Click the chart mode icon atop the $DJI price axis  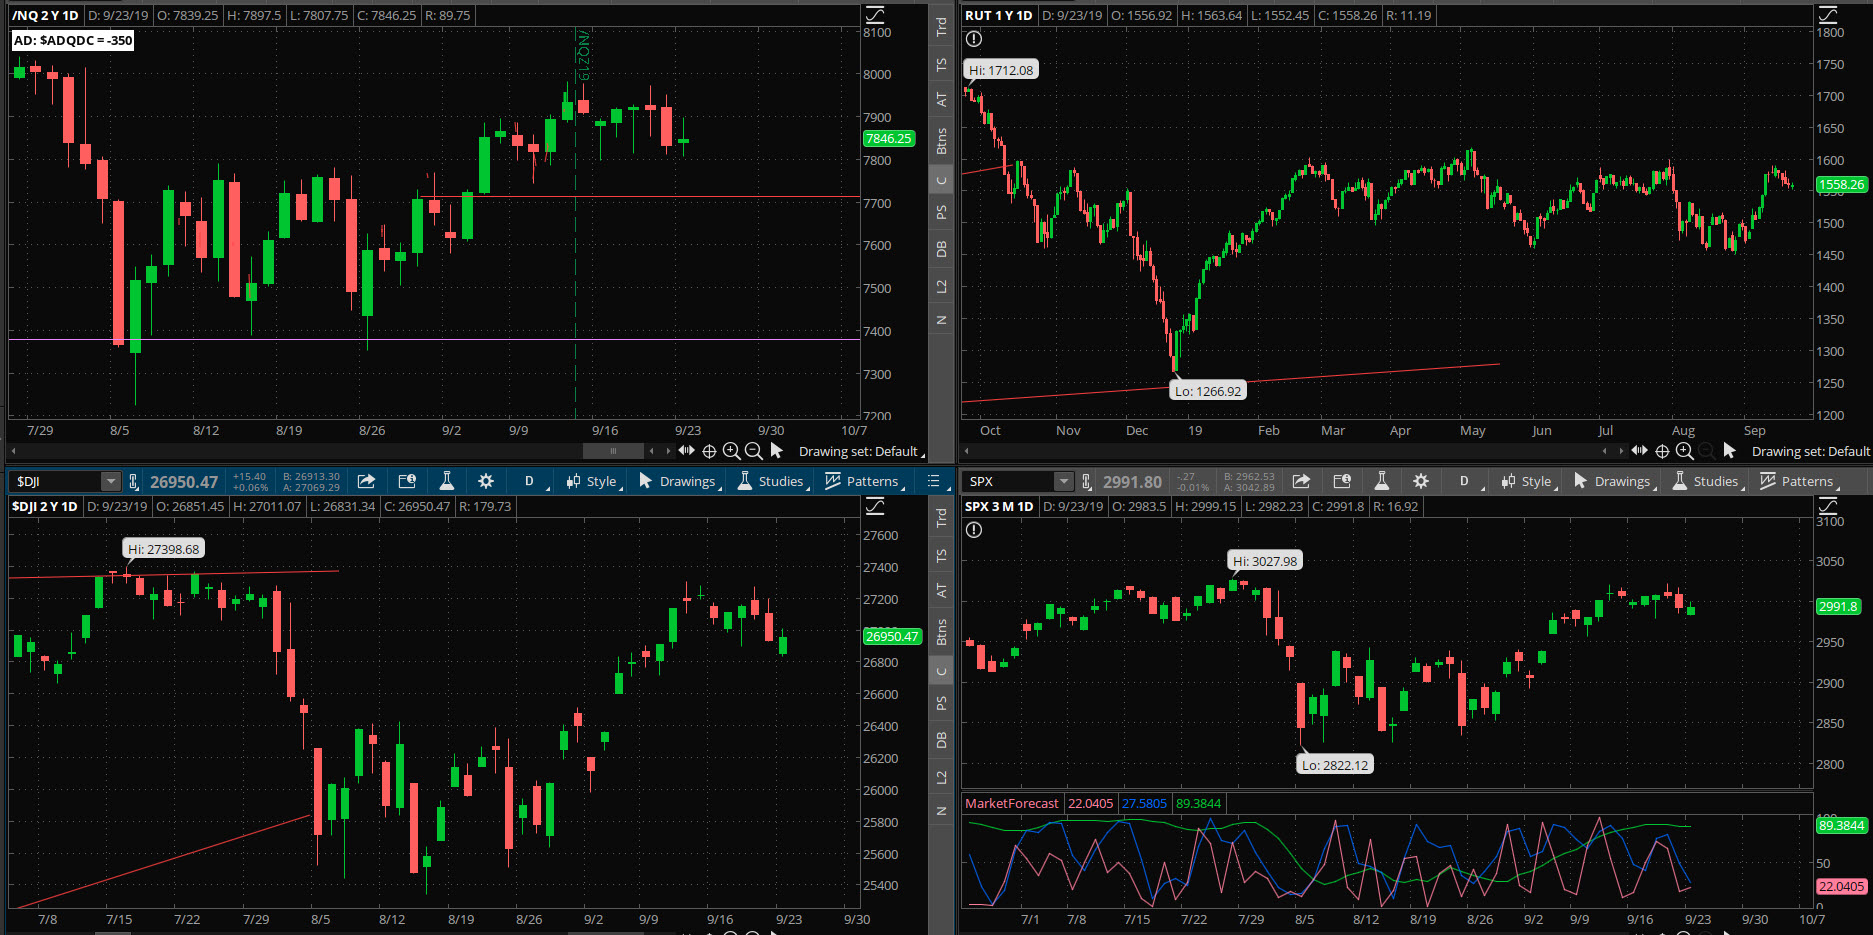(875, 506)
